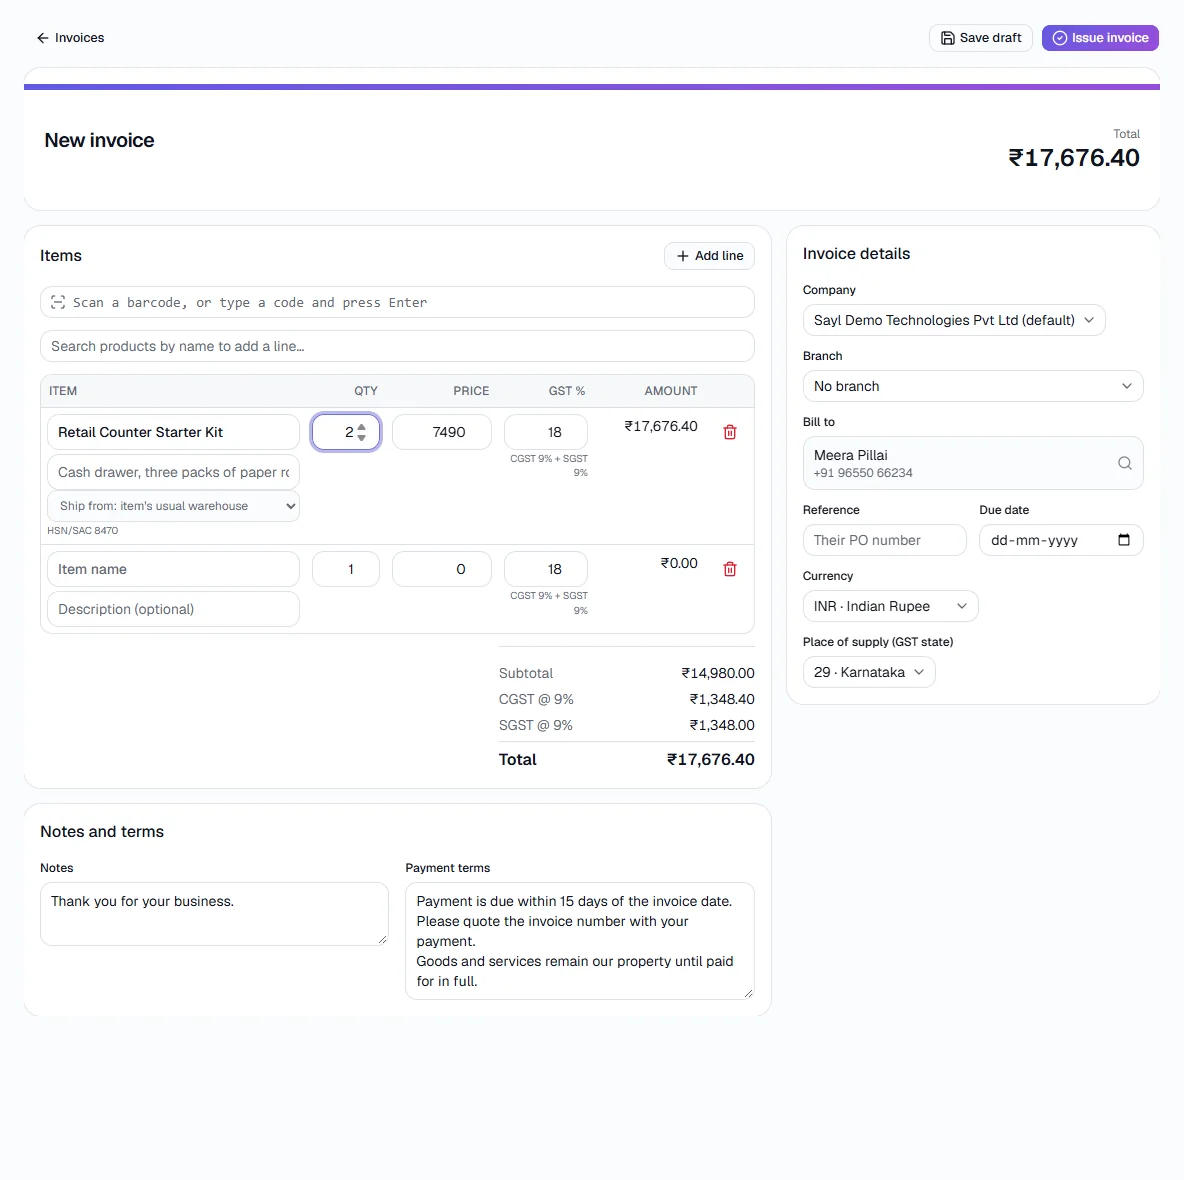Edit quantity of the second line
Viewport: 1184px width, 1180px height.
click(346, 569)
